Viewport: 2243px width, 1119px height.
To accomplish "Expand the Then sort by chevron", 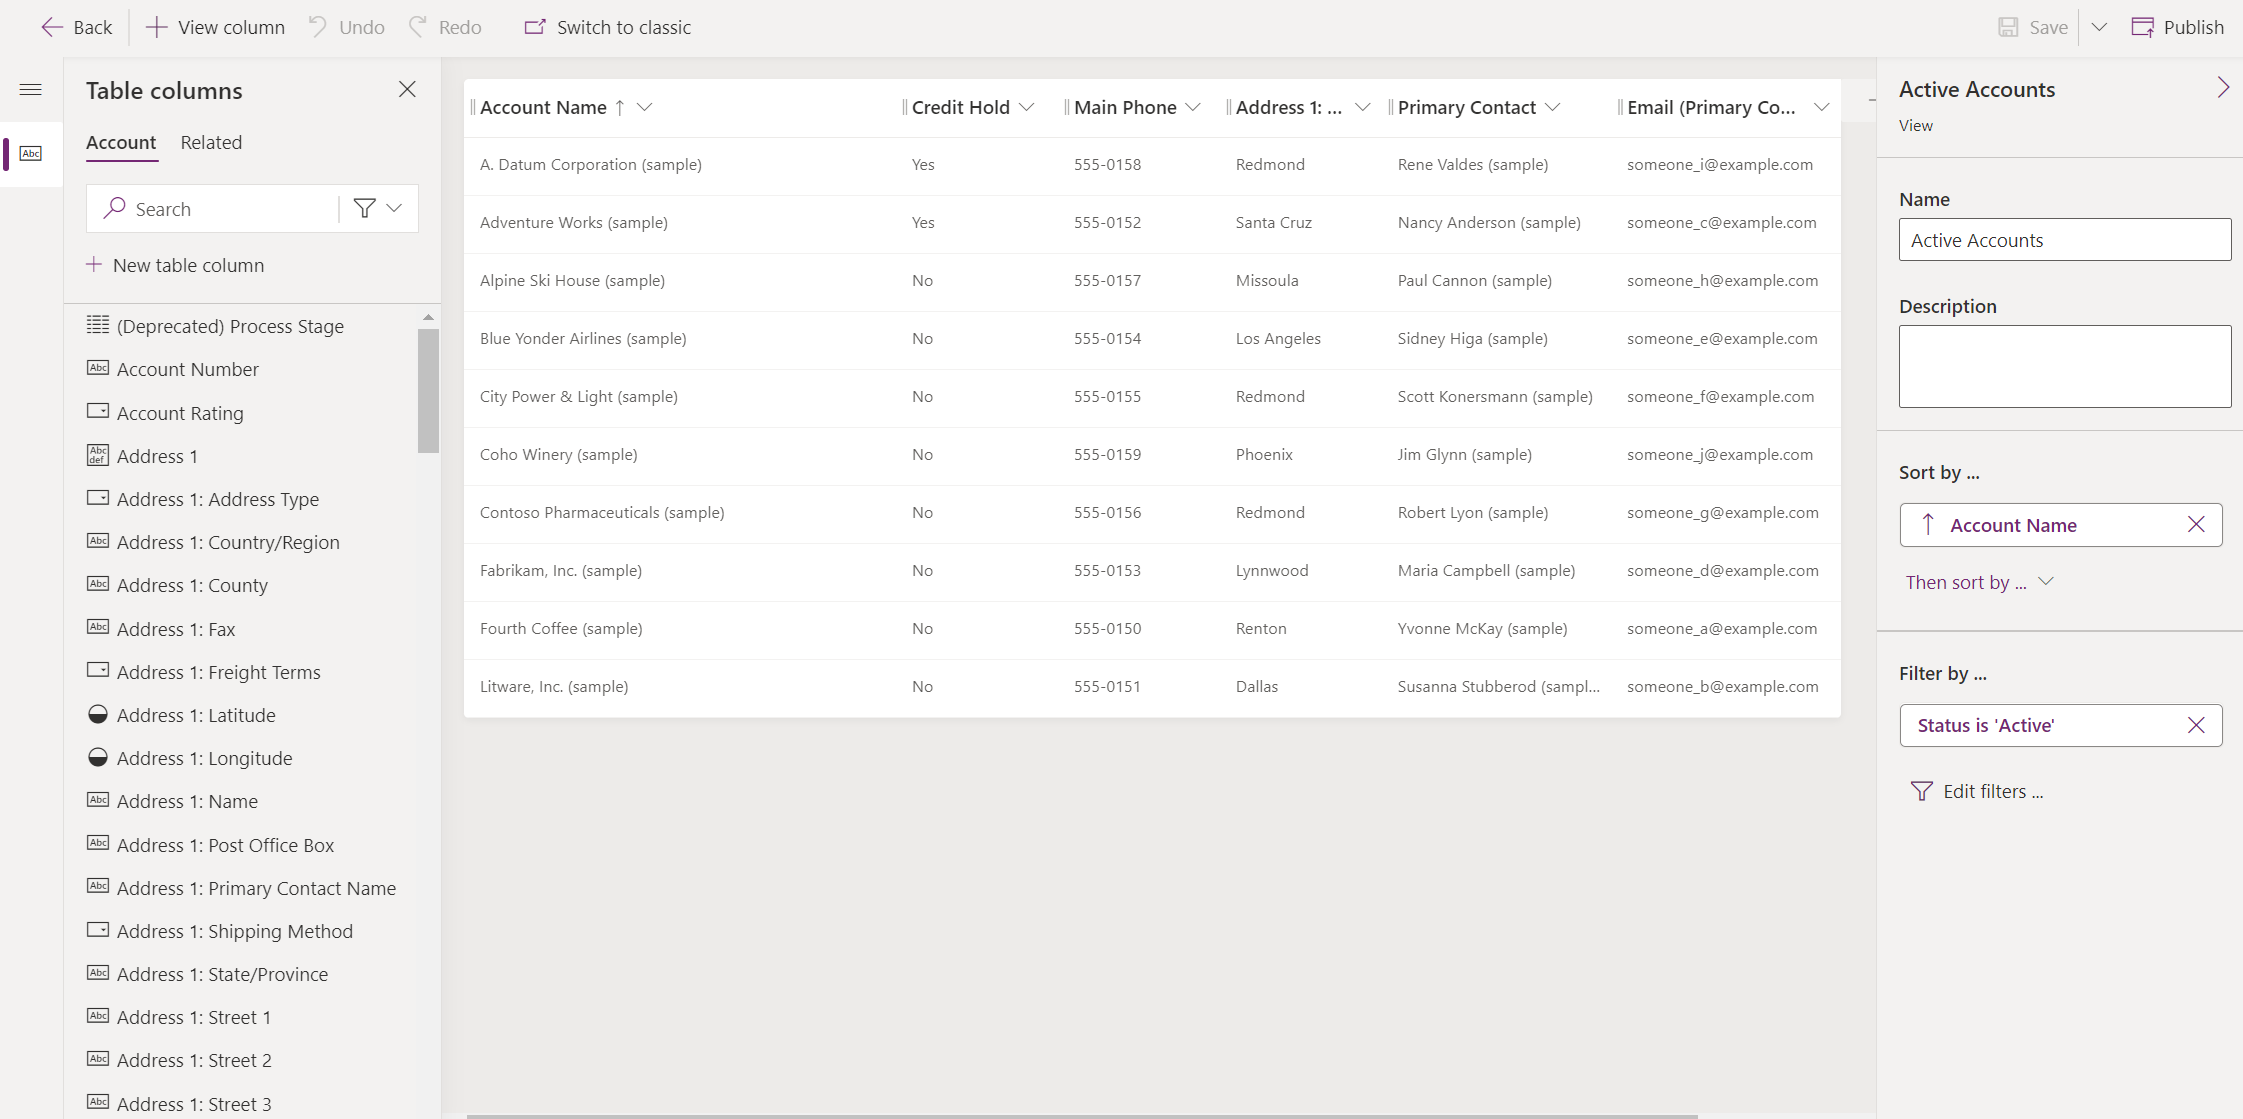I will 2047,581.
